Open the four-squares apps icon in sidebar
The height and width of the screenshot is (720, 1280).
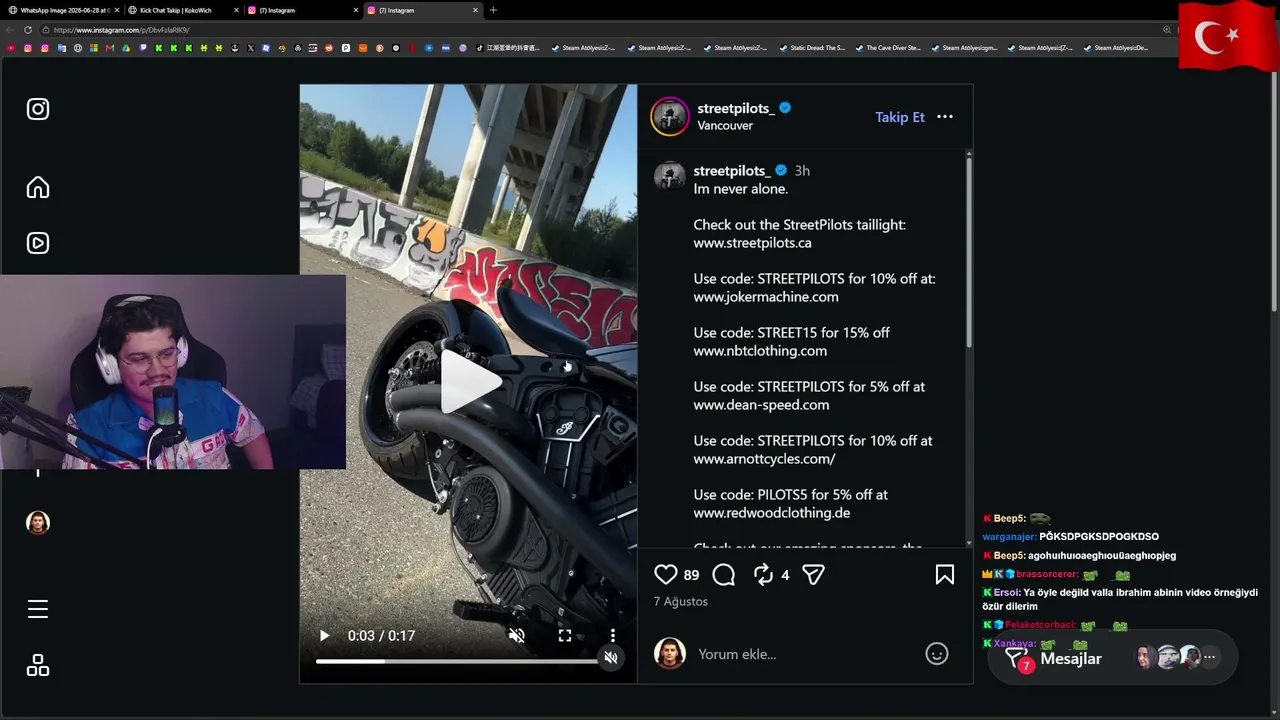[38, 665]
